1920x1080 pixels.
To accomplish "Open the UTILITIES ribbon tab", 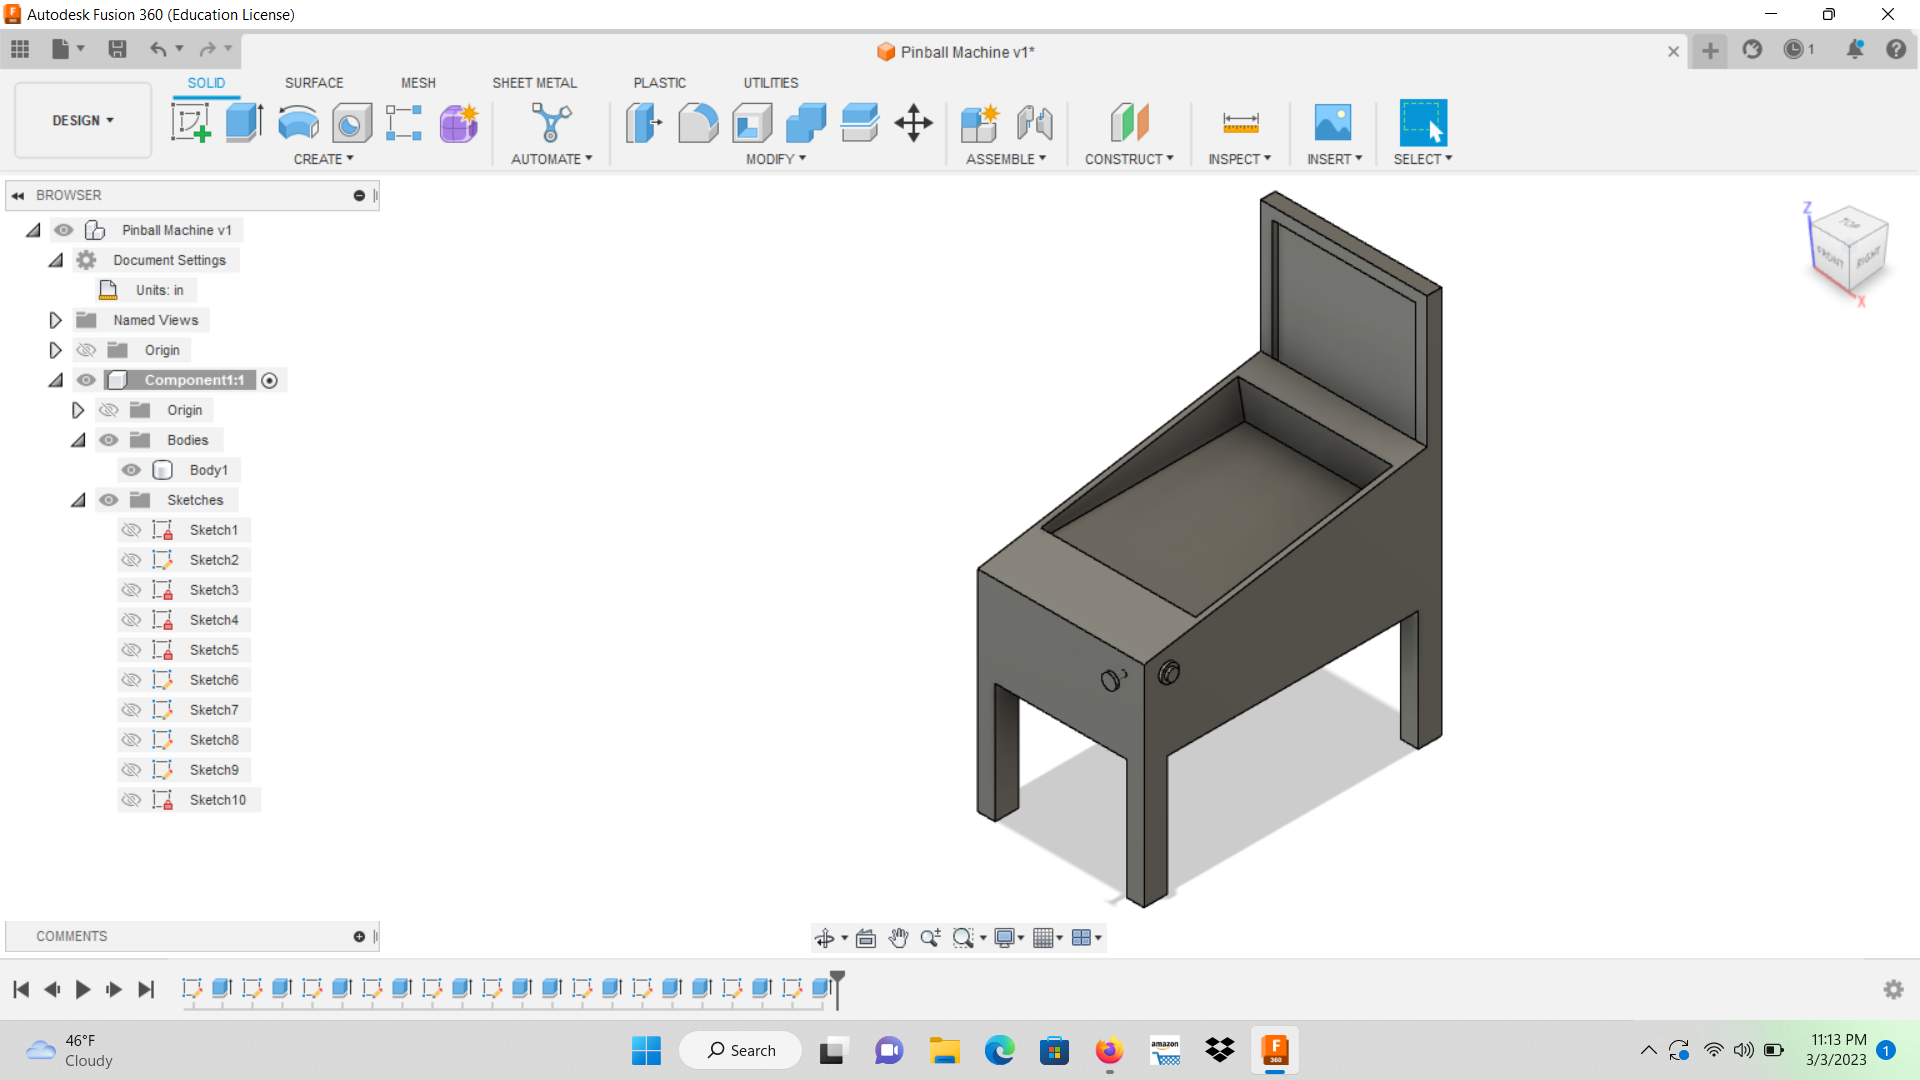I will pos(770,83).
